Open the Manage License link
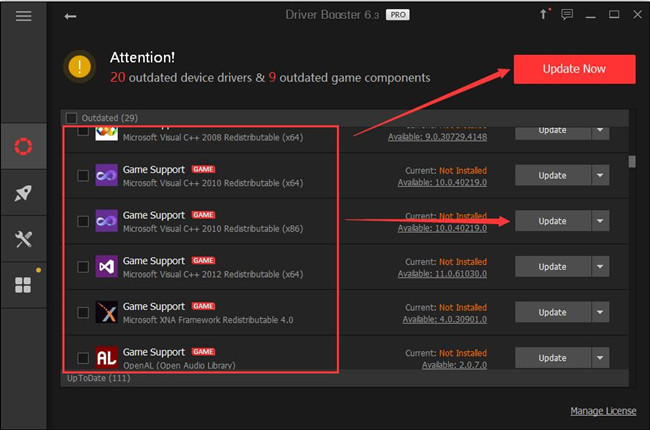The height and width of the screenshot is (430, 650). 603,411
